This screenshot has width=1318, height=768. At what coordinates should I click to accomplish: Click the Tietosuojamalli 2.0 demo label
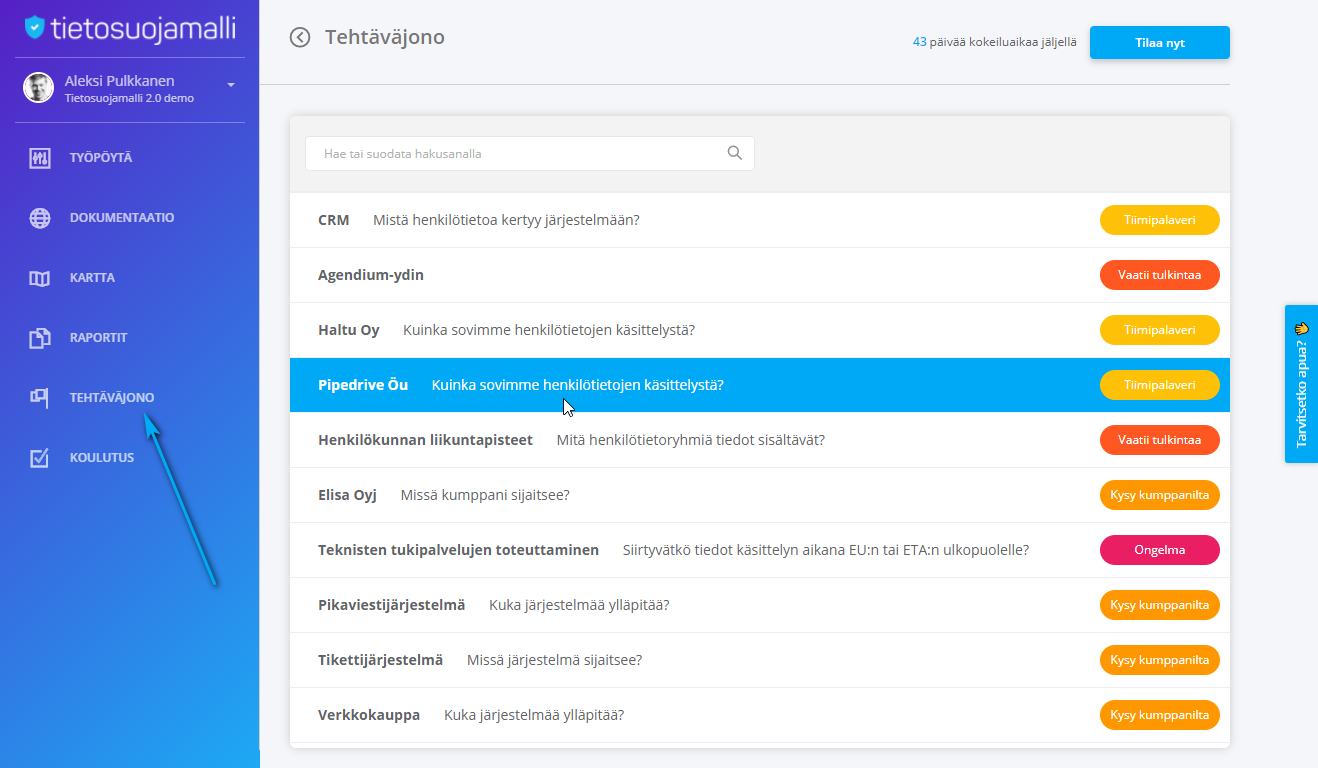(x=129, y=98)
